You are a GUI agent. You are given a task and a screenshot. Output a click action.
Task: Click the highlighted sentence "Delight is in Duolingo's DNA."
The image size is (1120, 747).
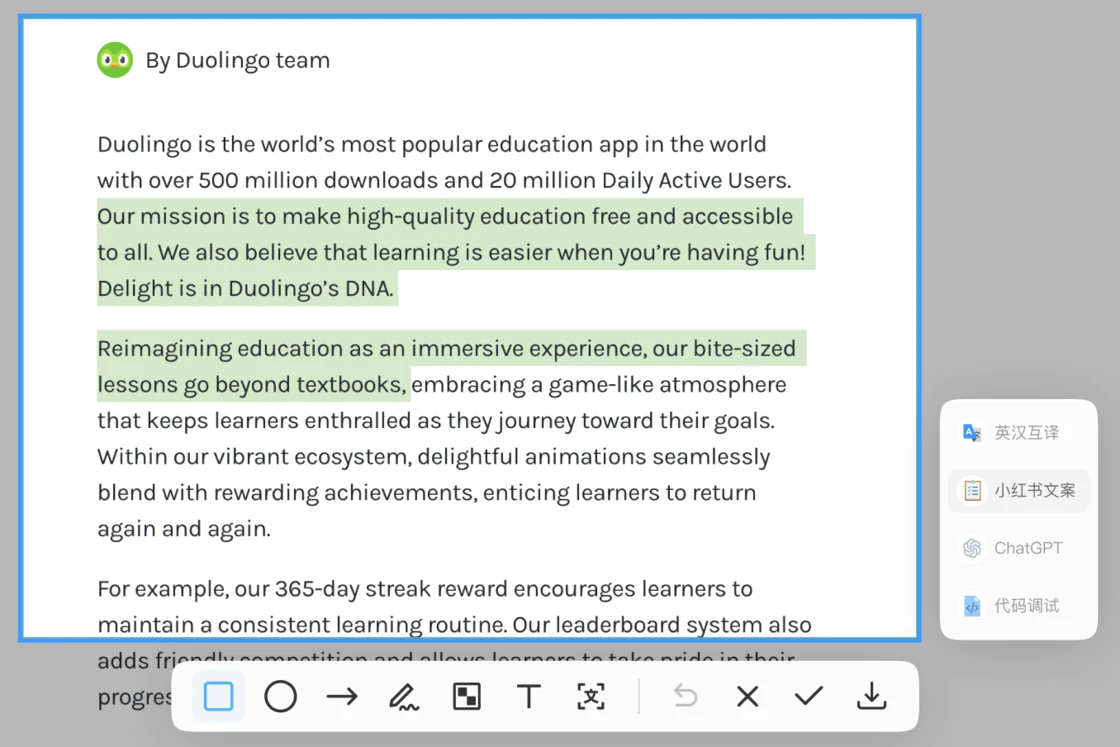coord(246,289)
